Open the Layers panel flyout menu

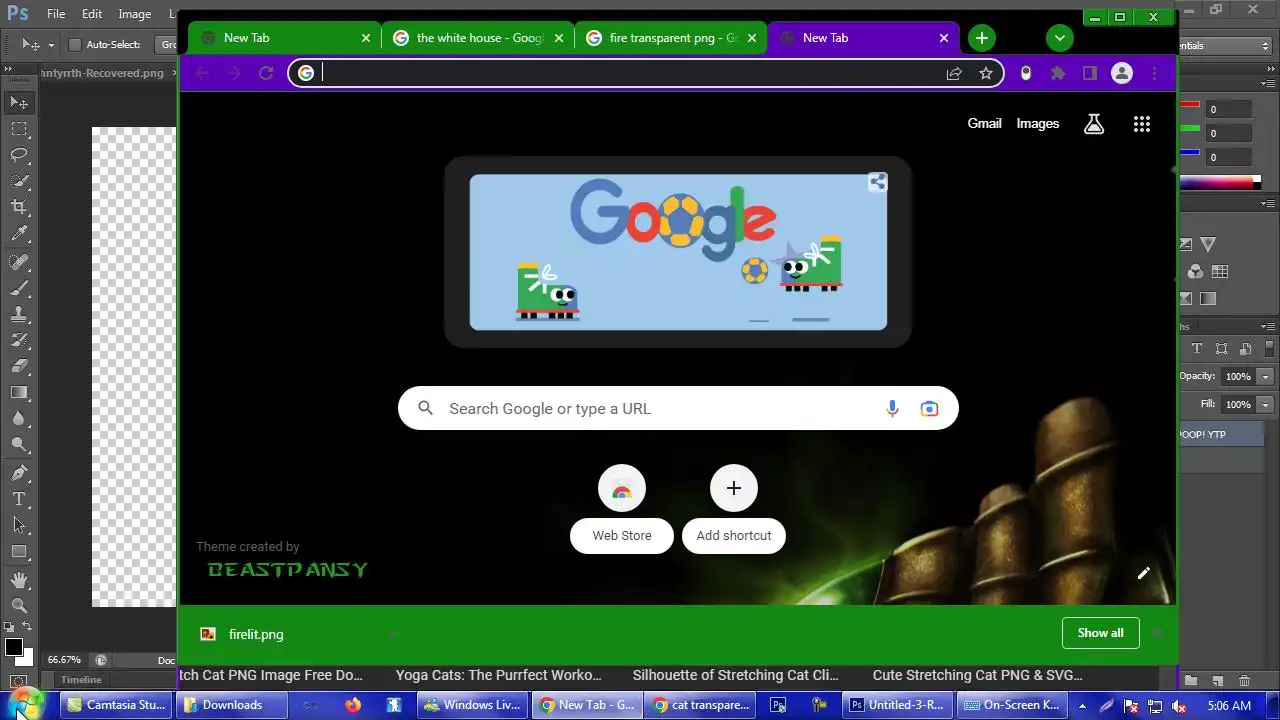pyautogui.click(x=1270, y=326)
